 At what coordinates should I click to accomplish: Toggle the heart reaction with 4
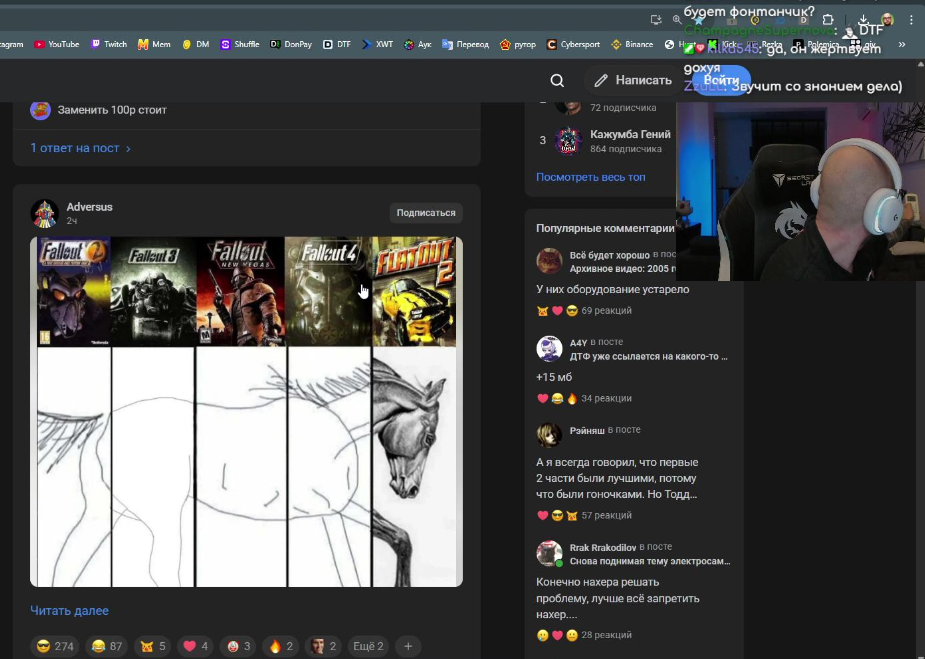point(196,647)
